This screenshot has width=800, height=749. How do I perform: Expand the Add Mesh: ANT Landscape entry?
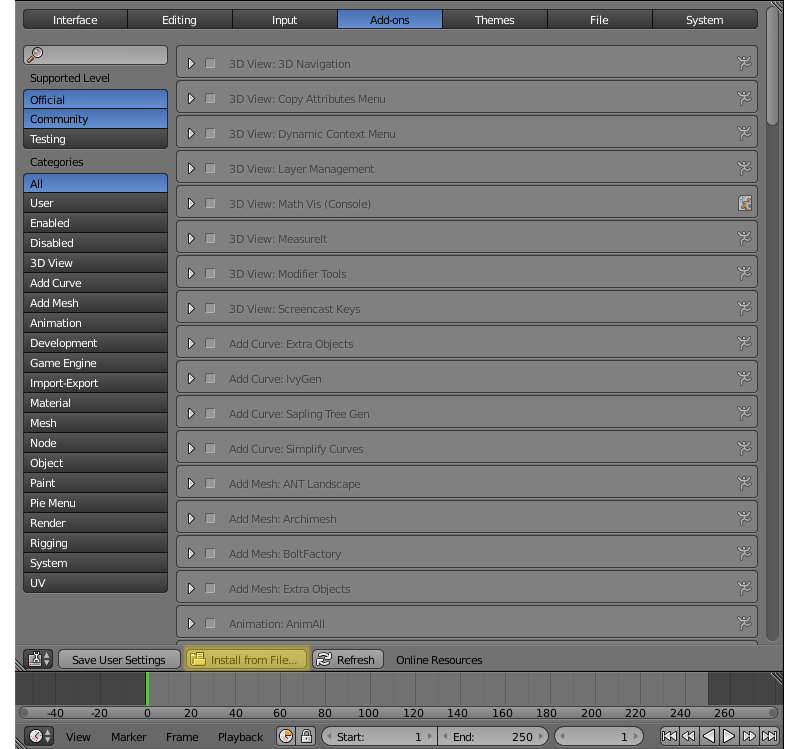point(191,484)
